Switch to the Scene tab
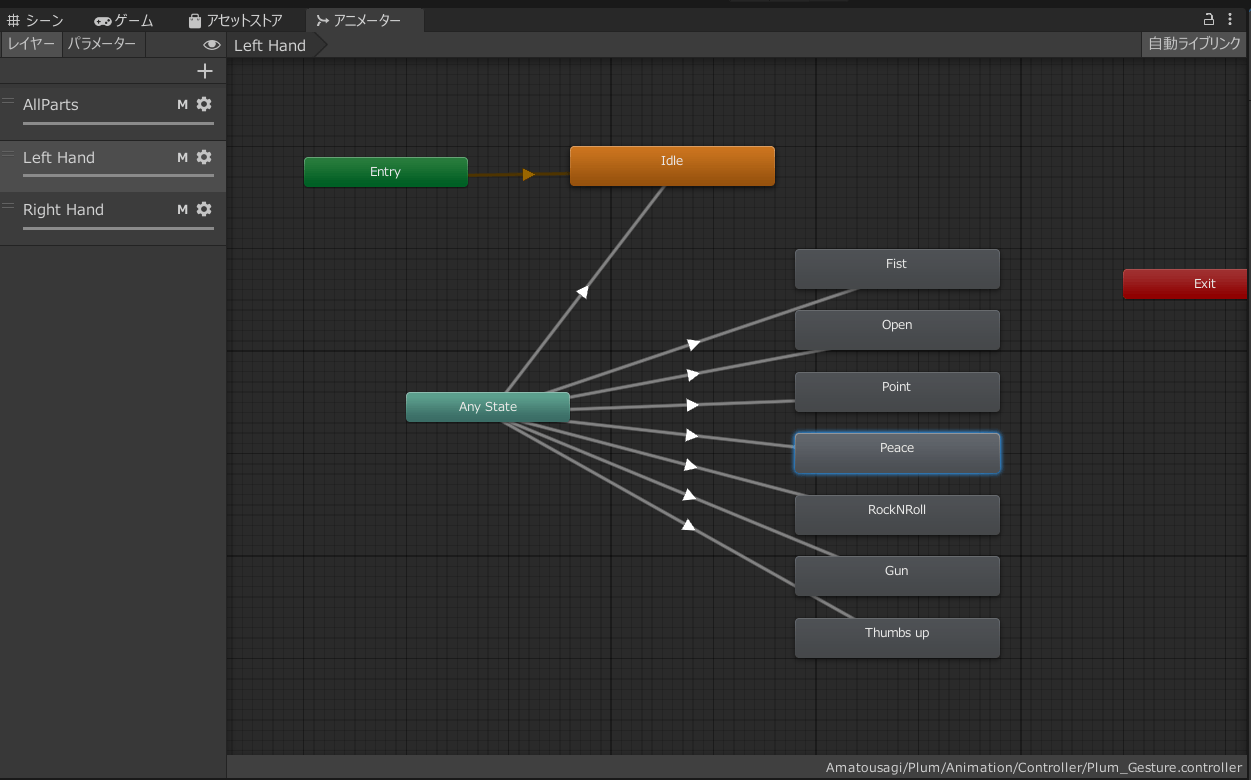This screenshot has width=1251, height=780. [36, 20]
